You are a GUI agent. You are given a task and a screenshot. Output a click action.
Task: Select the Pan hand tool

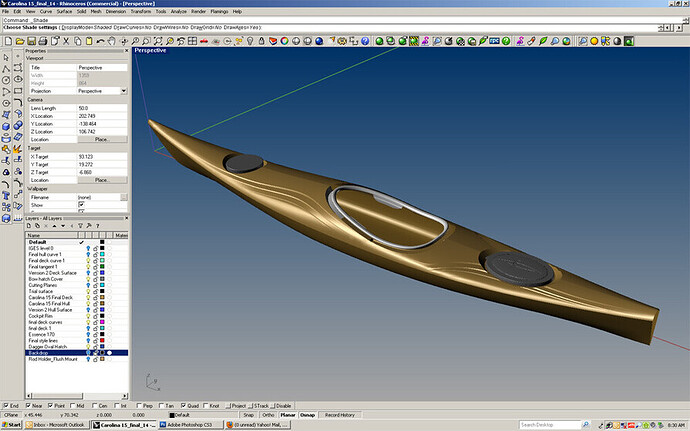(112, 41)
